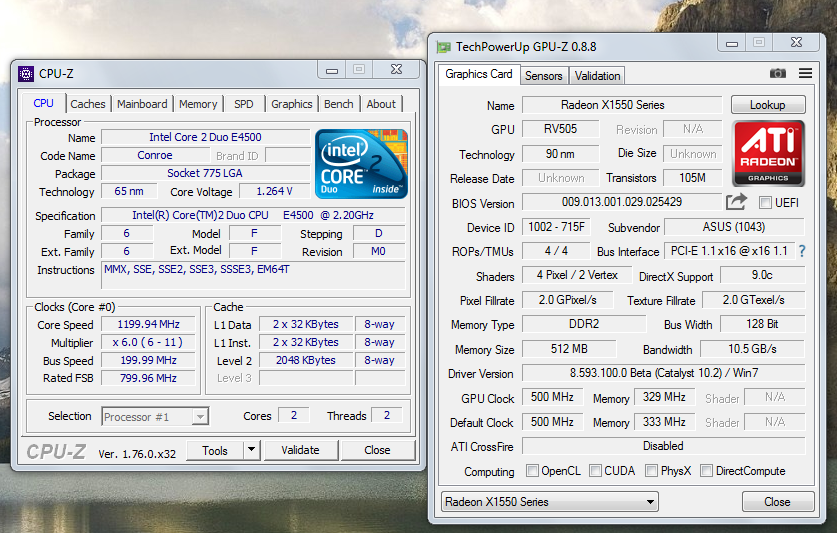Click the Validate button in CPU-Z
Viewport: 837px width, 533px height.
(x=300, y=450)
